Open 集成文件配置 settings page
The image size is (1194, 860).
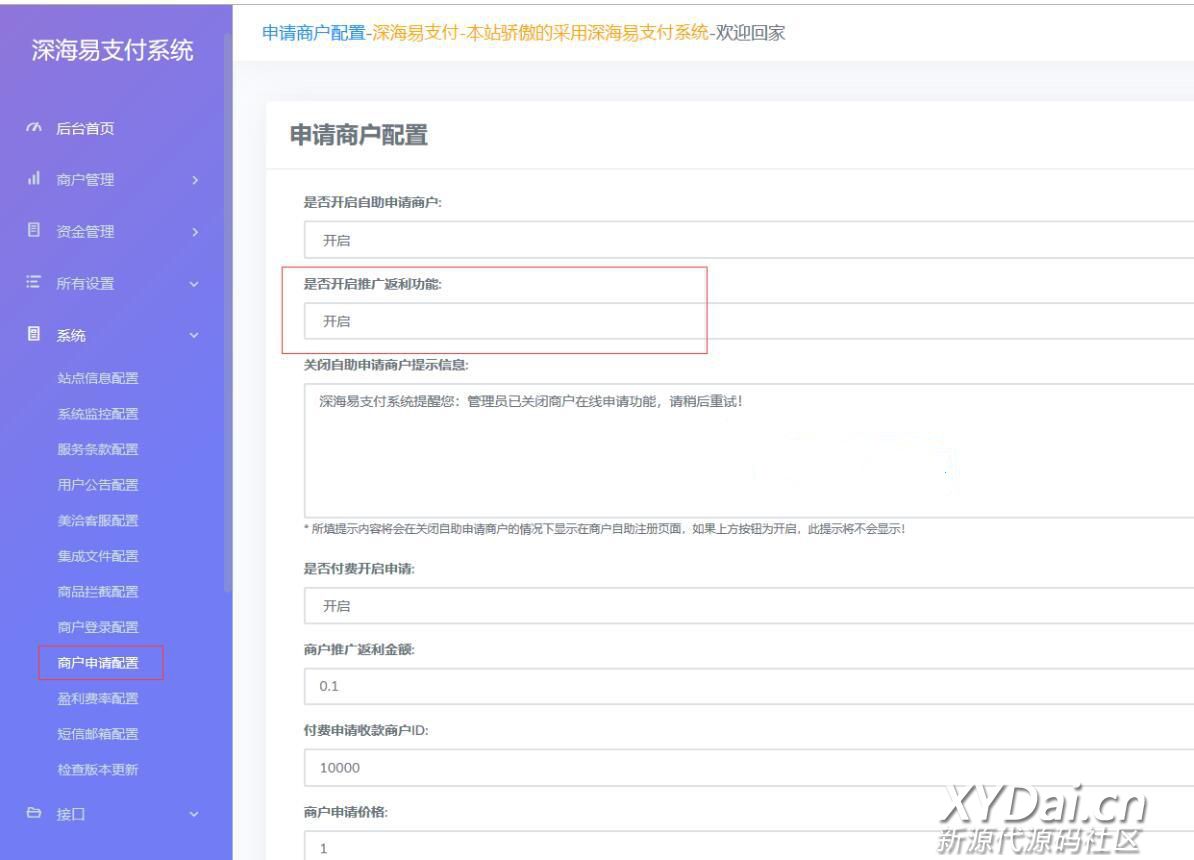[x=98, y=556]
